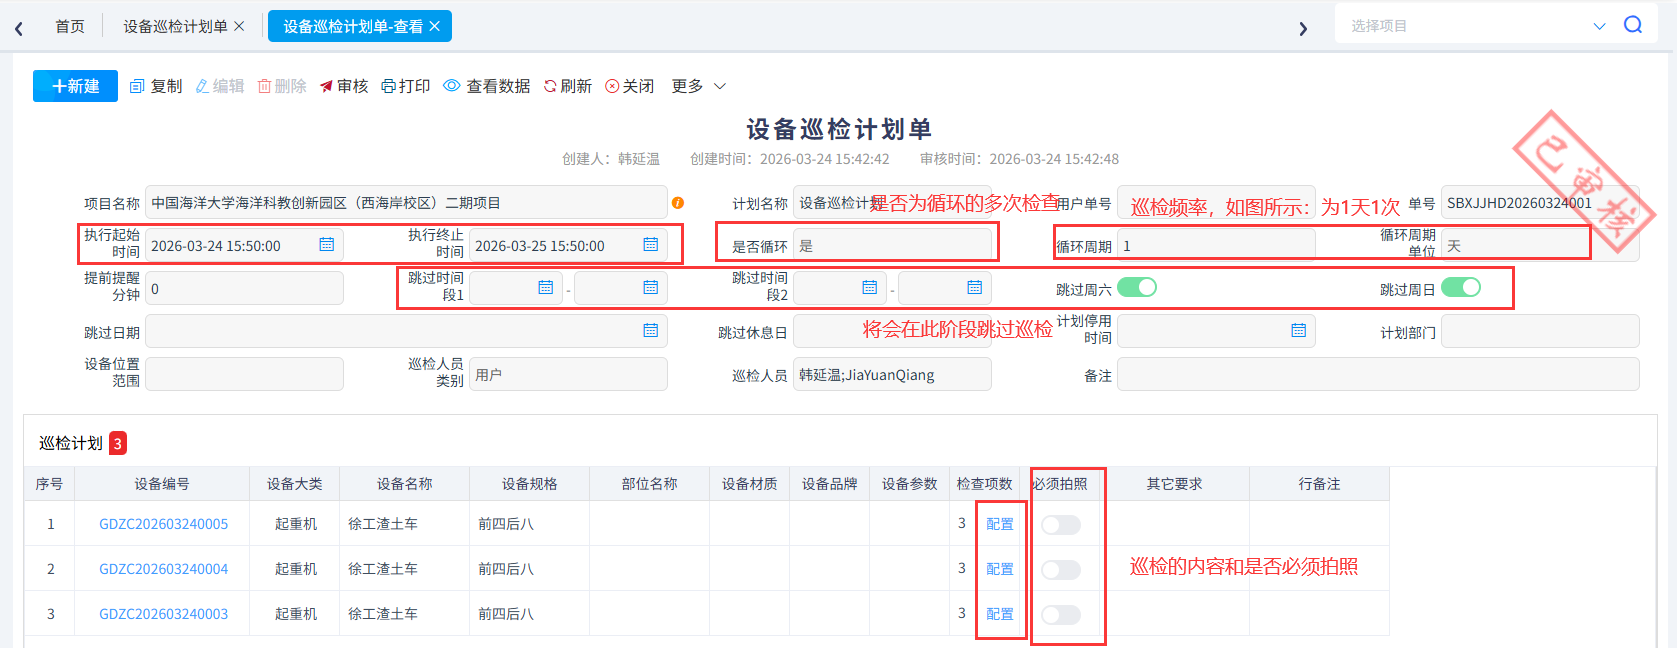This screenshot has height=648, width=1677.
Task: Click the search magnifier icon
Action: [1633, 25]
